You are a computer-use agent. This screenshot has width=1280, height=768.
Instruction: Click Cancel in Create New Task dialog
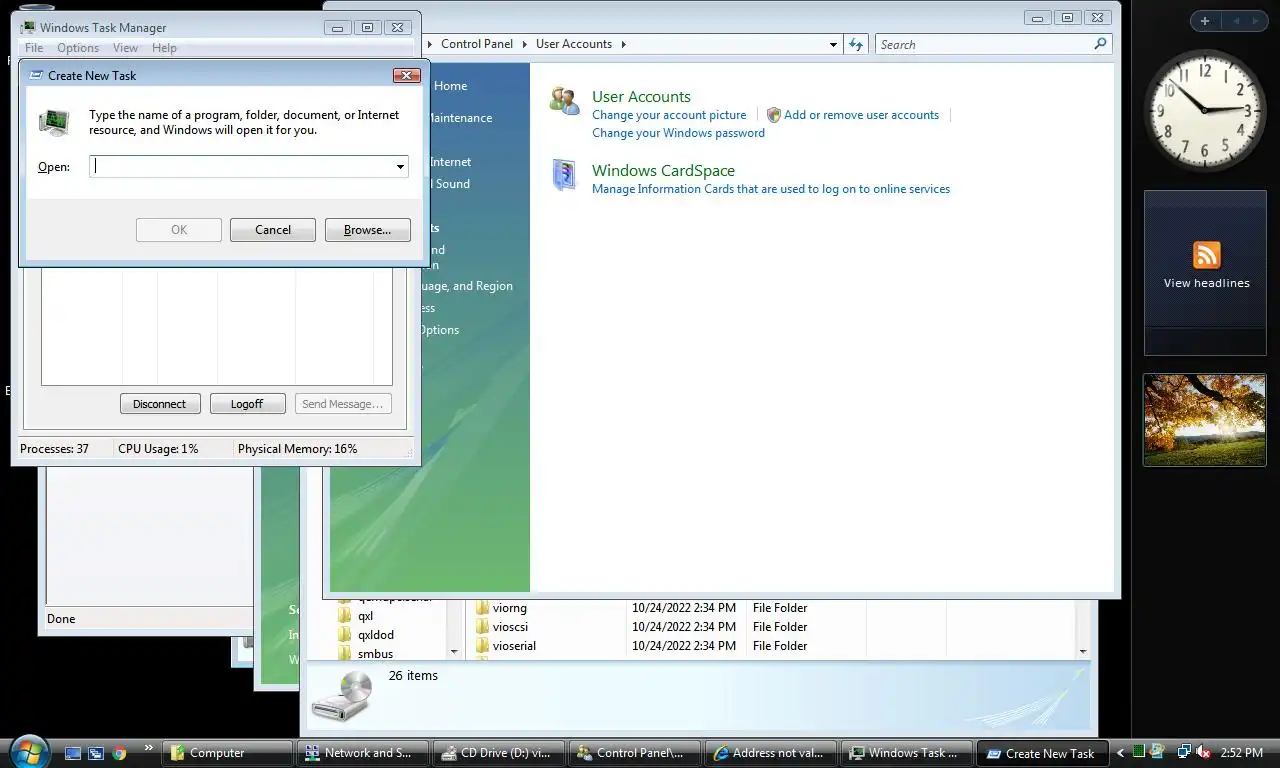click(x=273, y=230)
